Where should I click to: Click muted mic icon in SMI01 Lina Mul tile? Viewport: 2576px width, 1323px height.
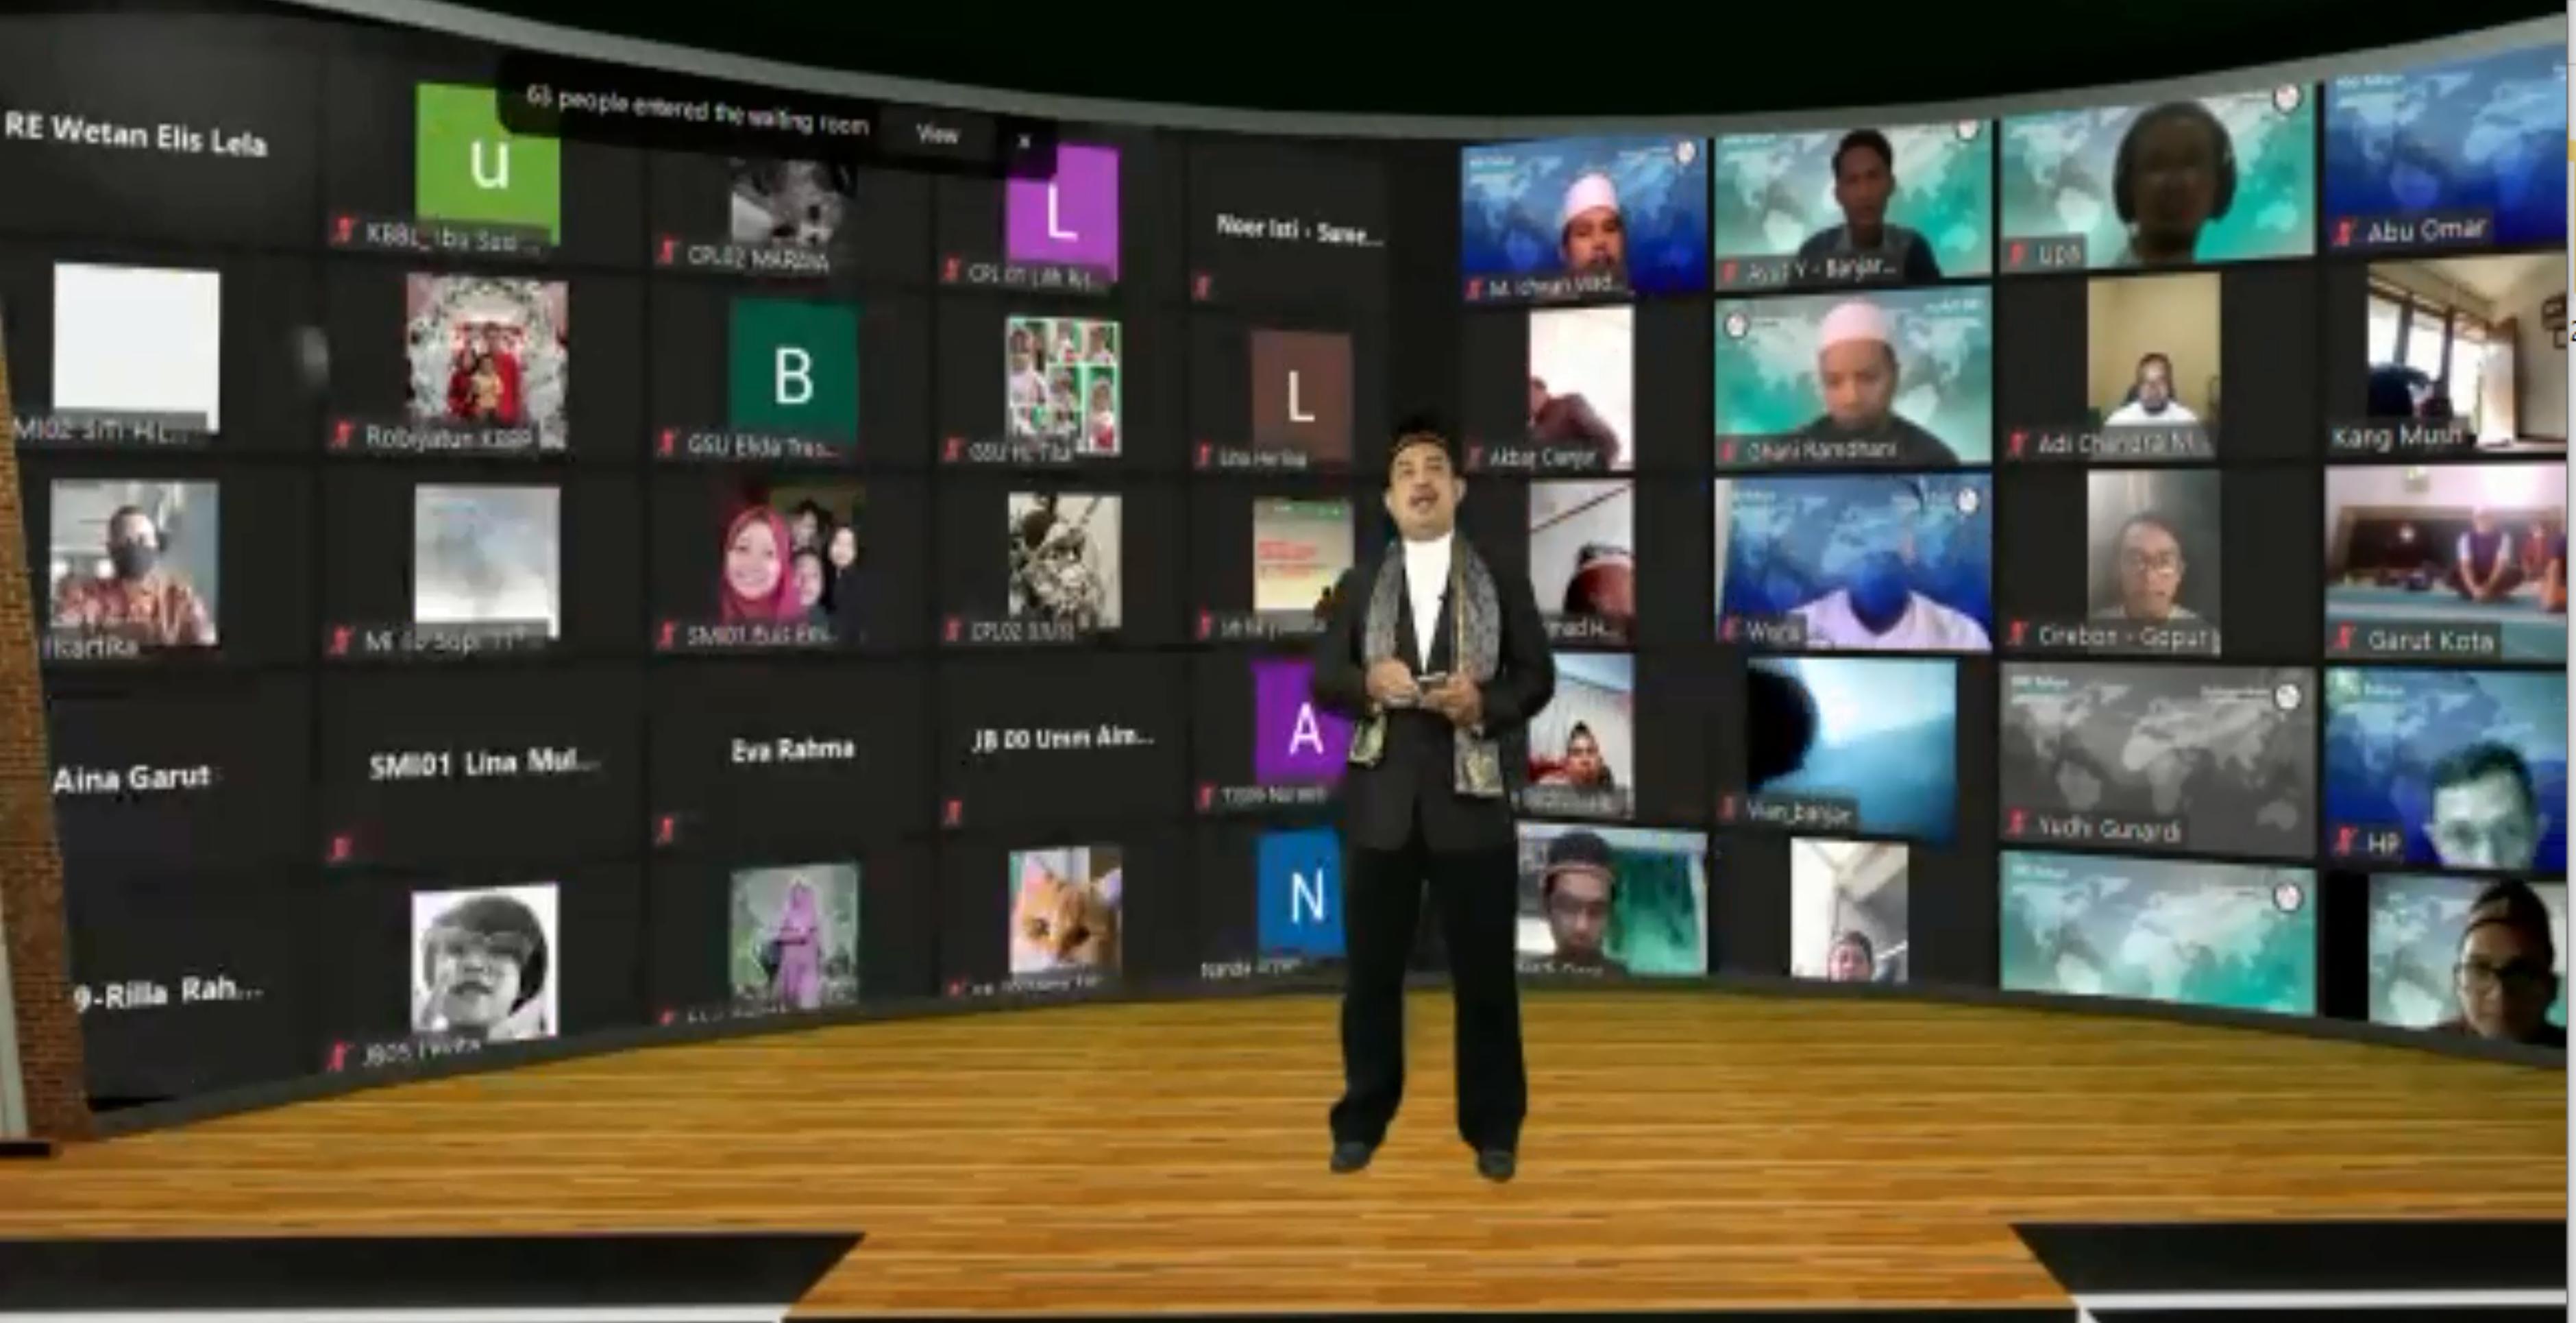point(341,849)
